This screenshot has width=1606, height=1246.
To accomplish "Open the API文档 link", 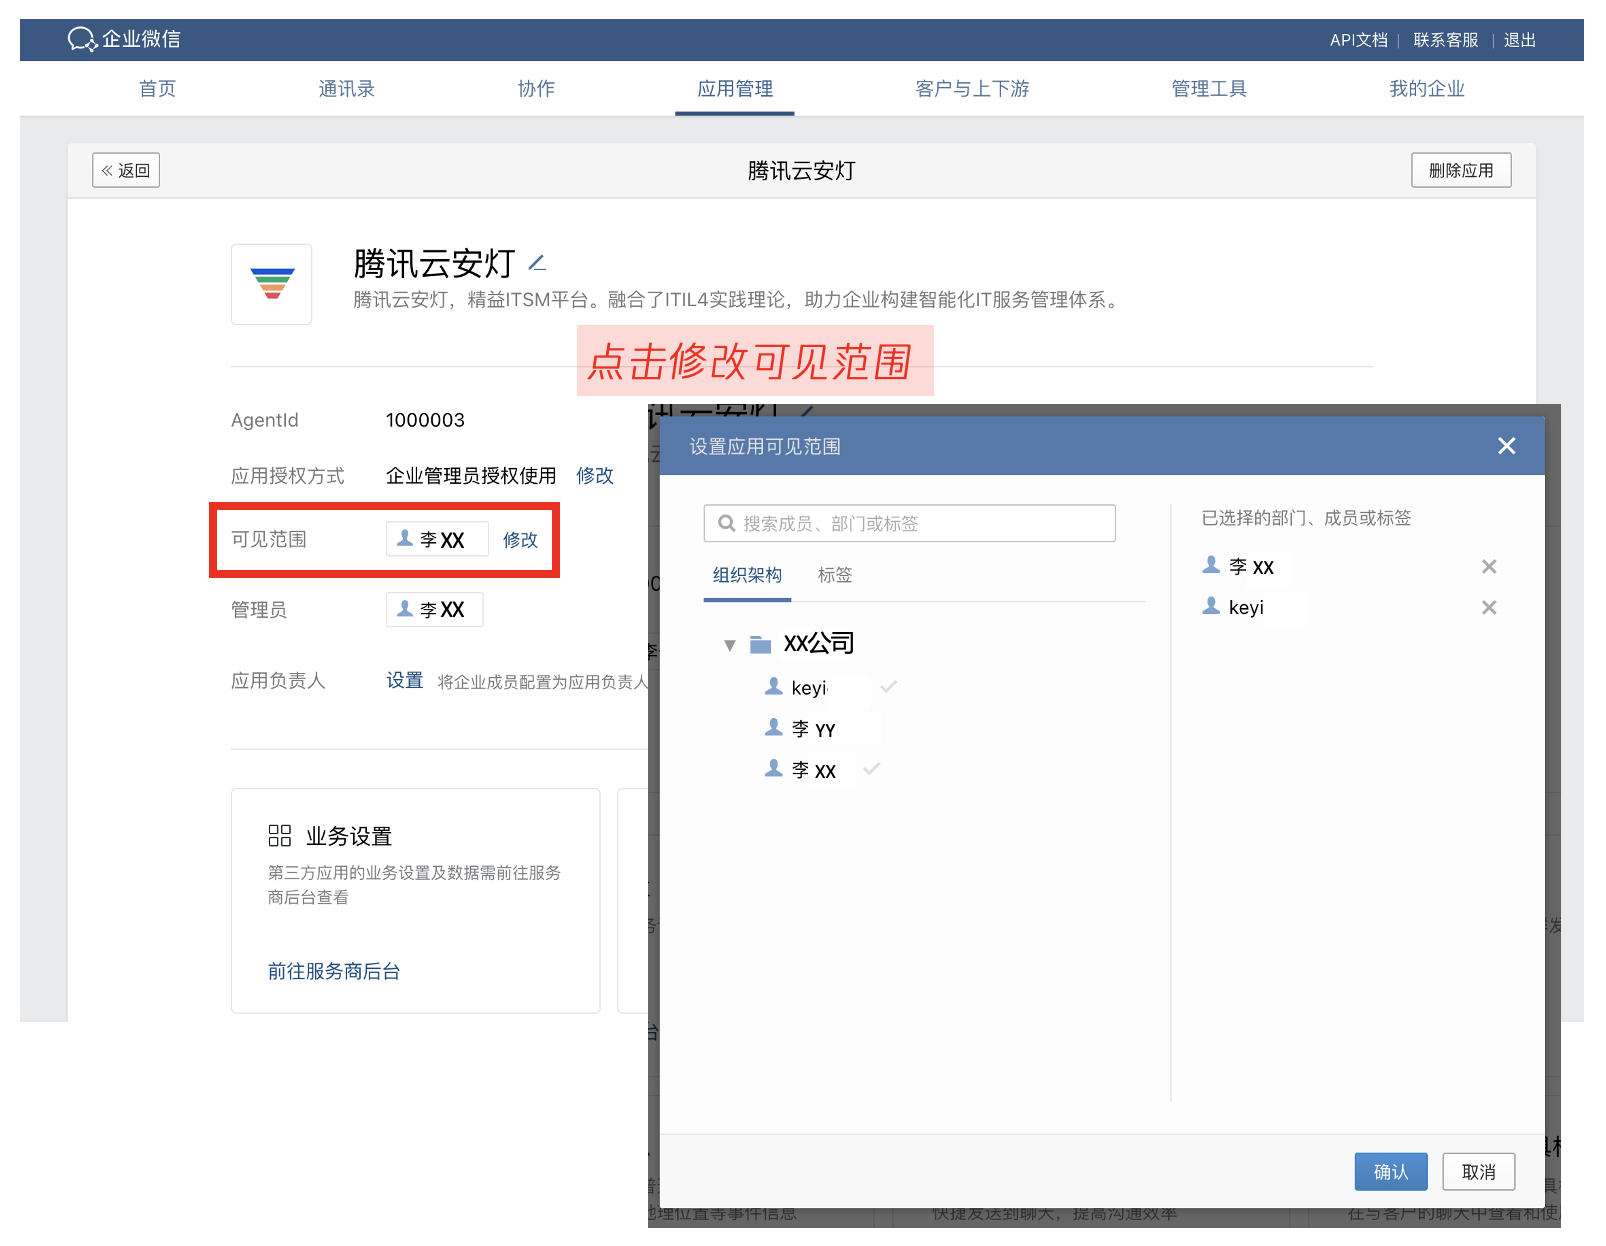I will pos(1358,40).
